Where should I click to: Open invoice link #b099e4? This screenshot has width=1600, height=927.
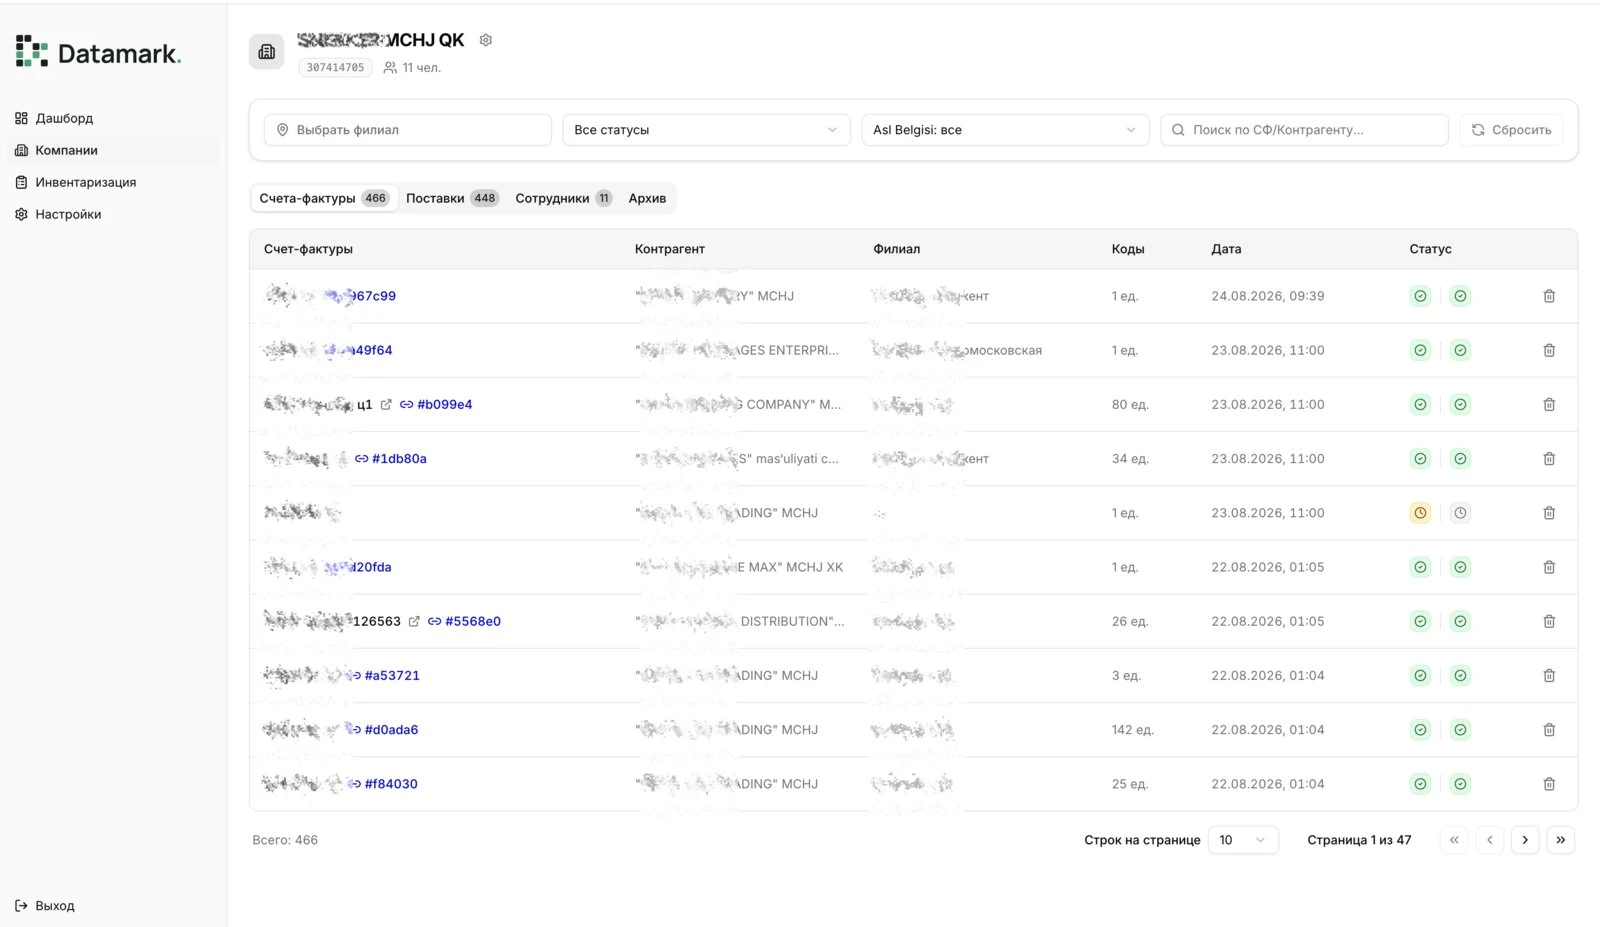tap(436, 405)
